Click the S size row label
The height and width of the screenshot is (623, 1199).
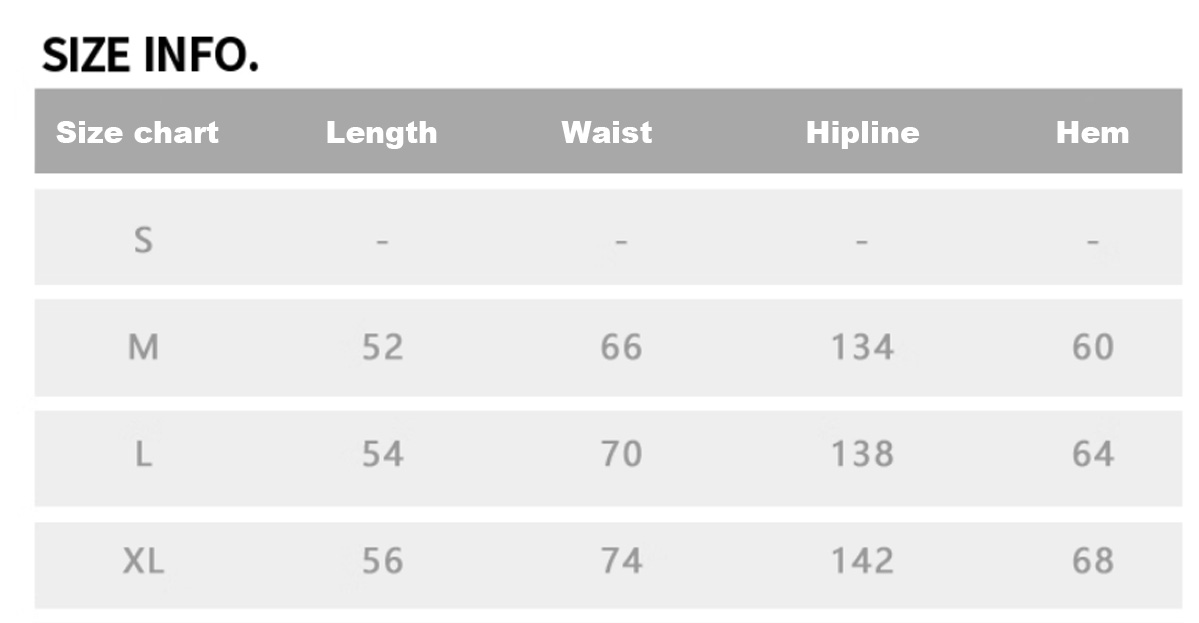pyautogui.click(x=144, y=240)
